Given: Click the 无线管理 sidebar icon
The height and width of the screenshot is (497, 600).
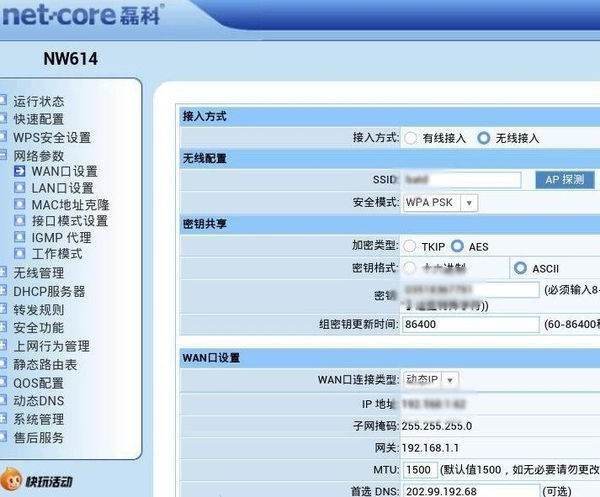Looking at the screenshot, I should 4,273.
